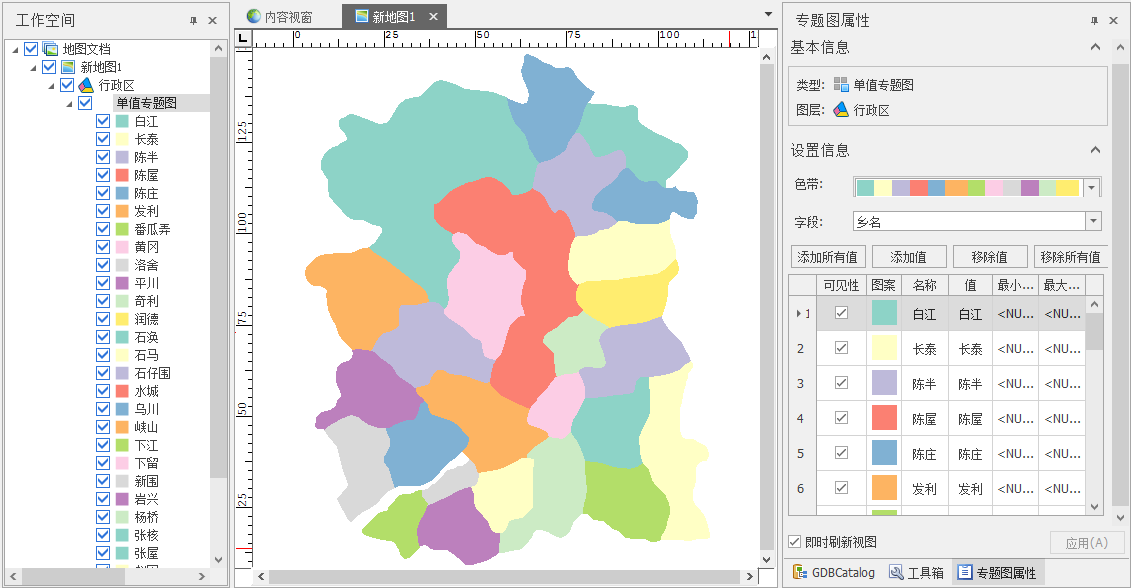Uncheck the 陈屋 layer item checkbox
Viewport: 1131px width, 588px height.
(x=102, y=175)
